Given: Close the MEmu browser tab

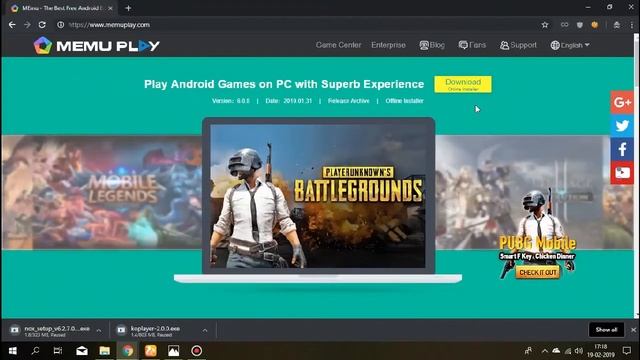Looking at the screenshot, I should click(110, 8).
